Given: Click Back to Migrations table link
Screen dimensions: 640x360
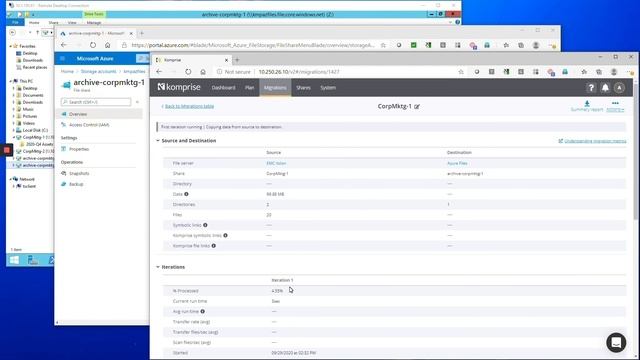Looking at the screenshot, I should (188, 107).
